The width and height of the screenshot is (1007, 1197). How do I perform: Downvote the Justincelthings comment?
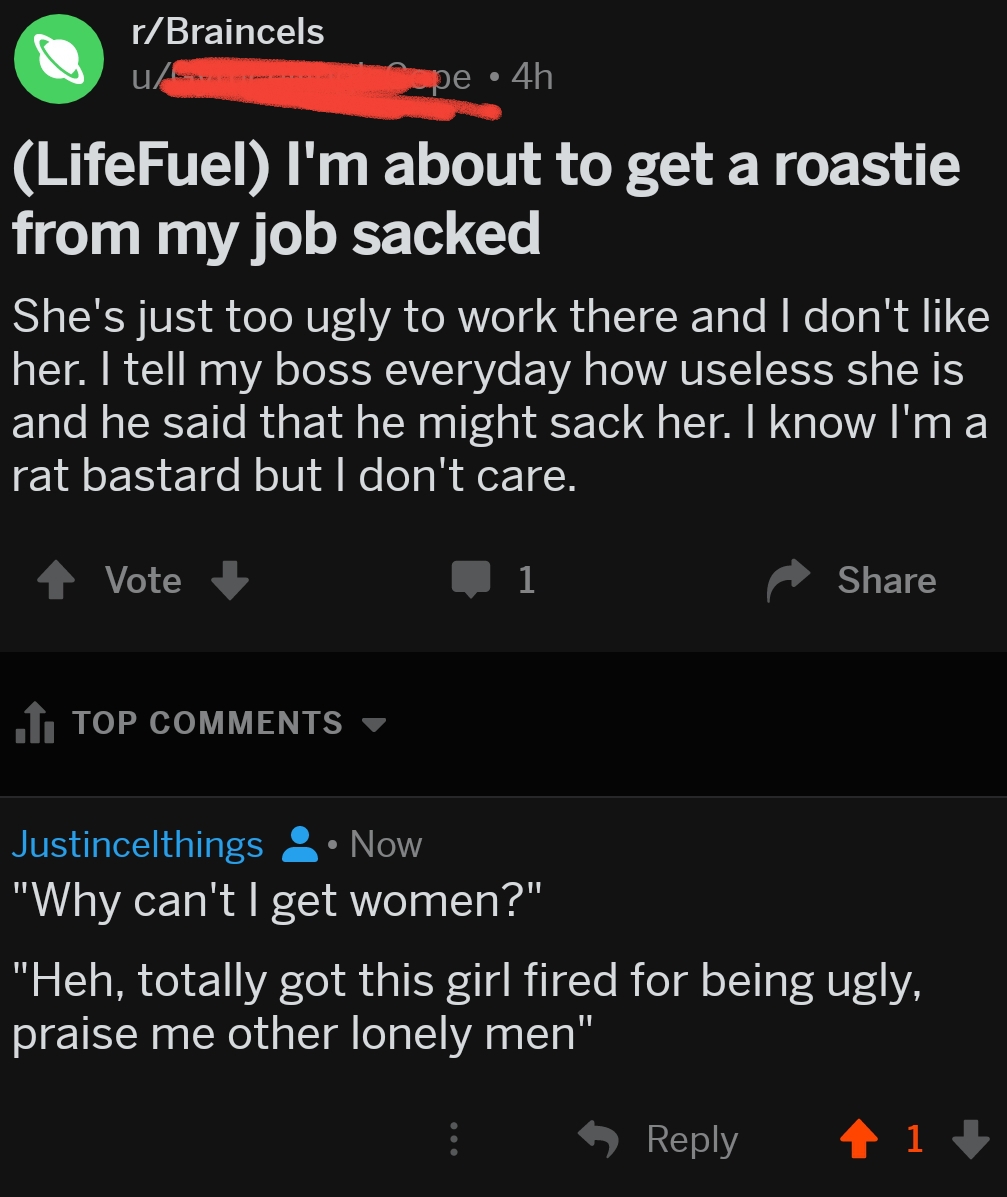pos(969,1139)
